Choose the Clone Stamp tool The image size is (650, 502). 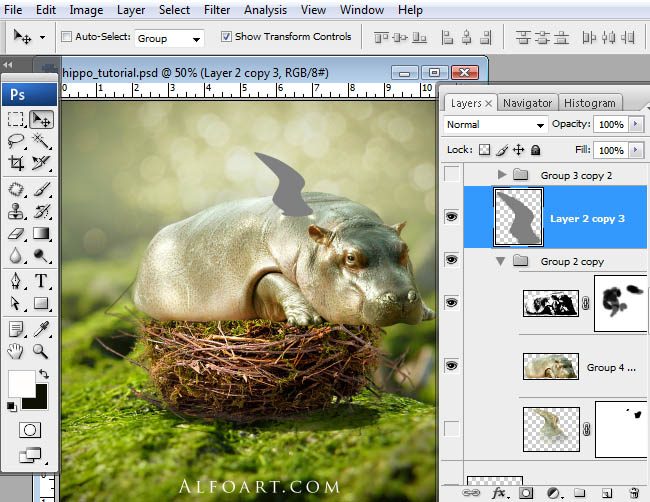click(x=16, y=211)
